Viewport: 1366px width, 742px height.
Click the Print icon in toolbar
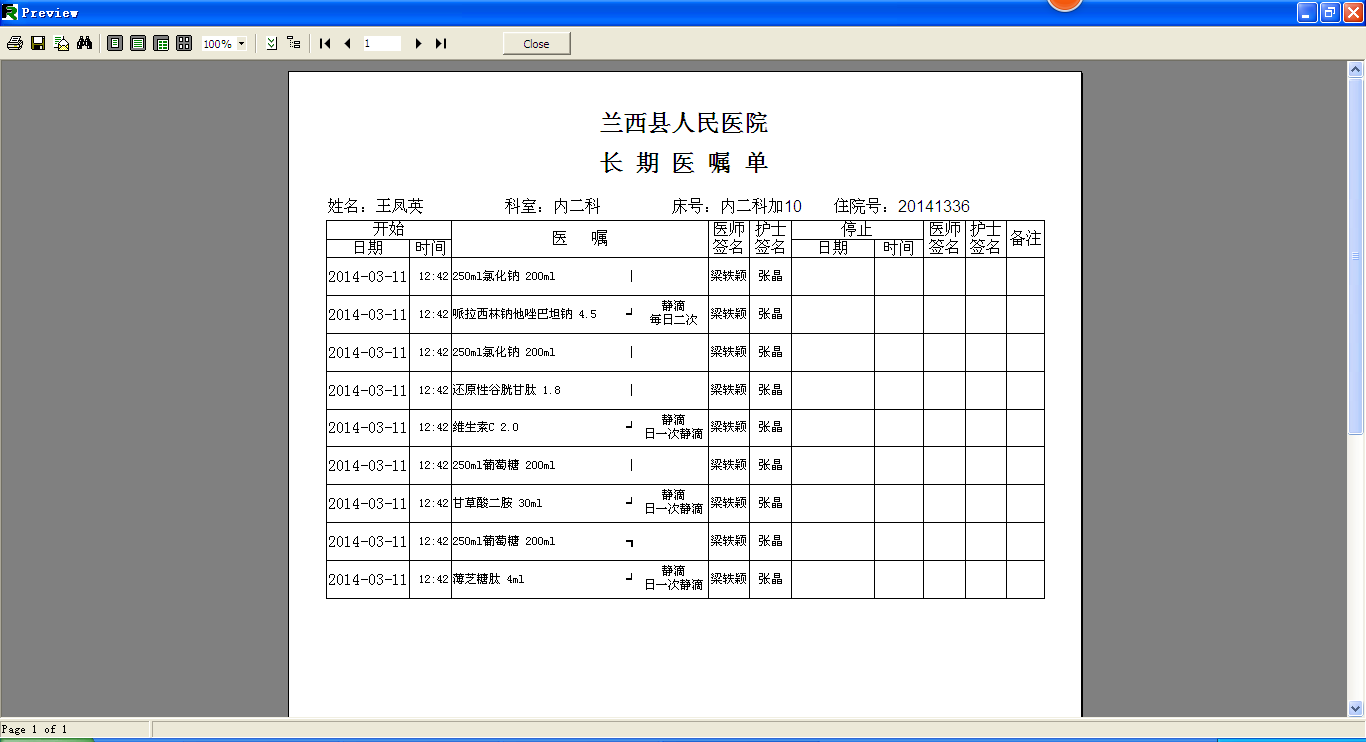(x=15, y=44)
